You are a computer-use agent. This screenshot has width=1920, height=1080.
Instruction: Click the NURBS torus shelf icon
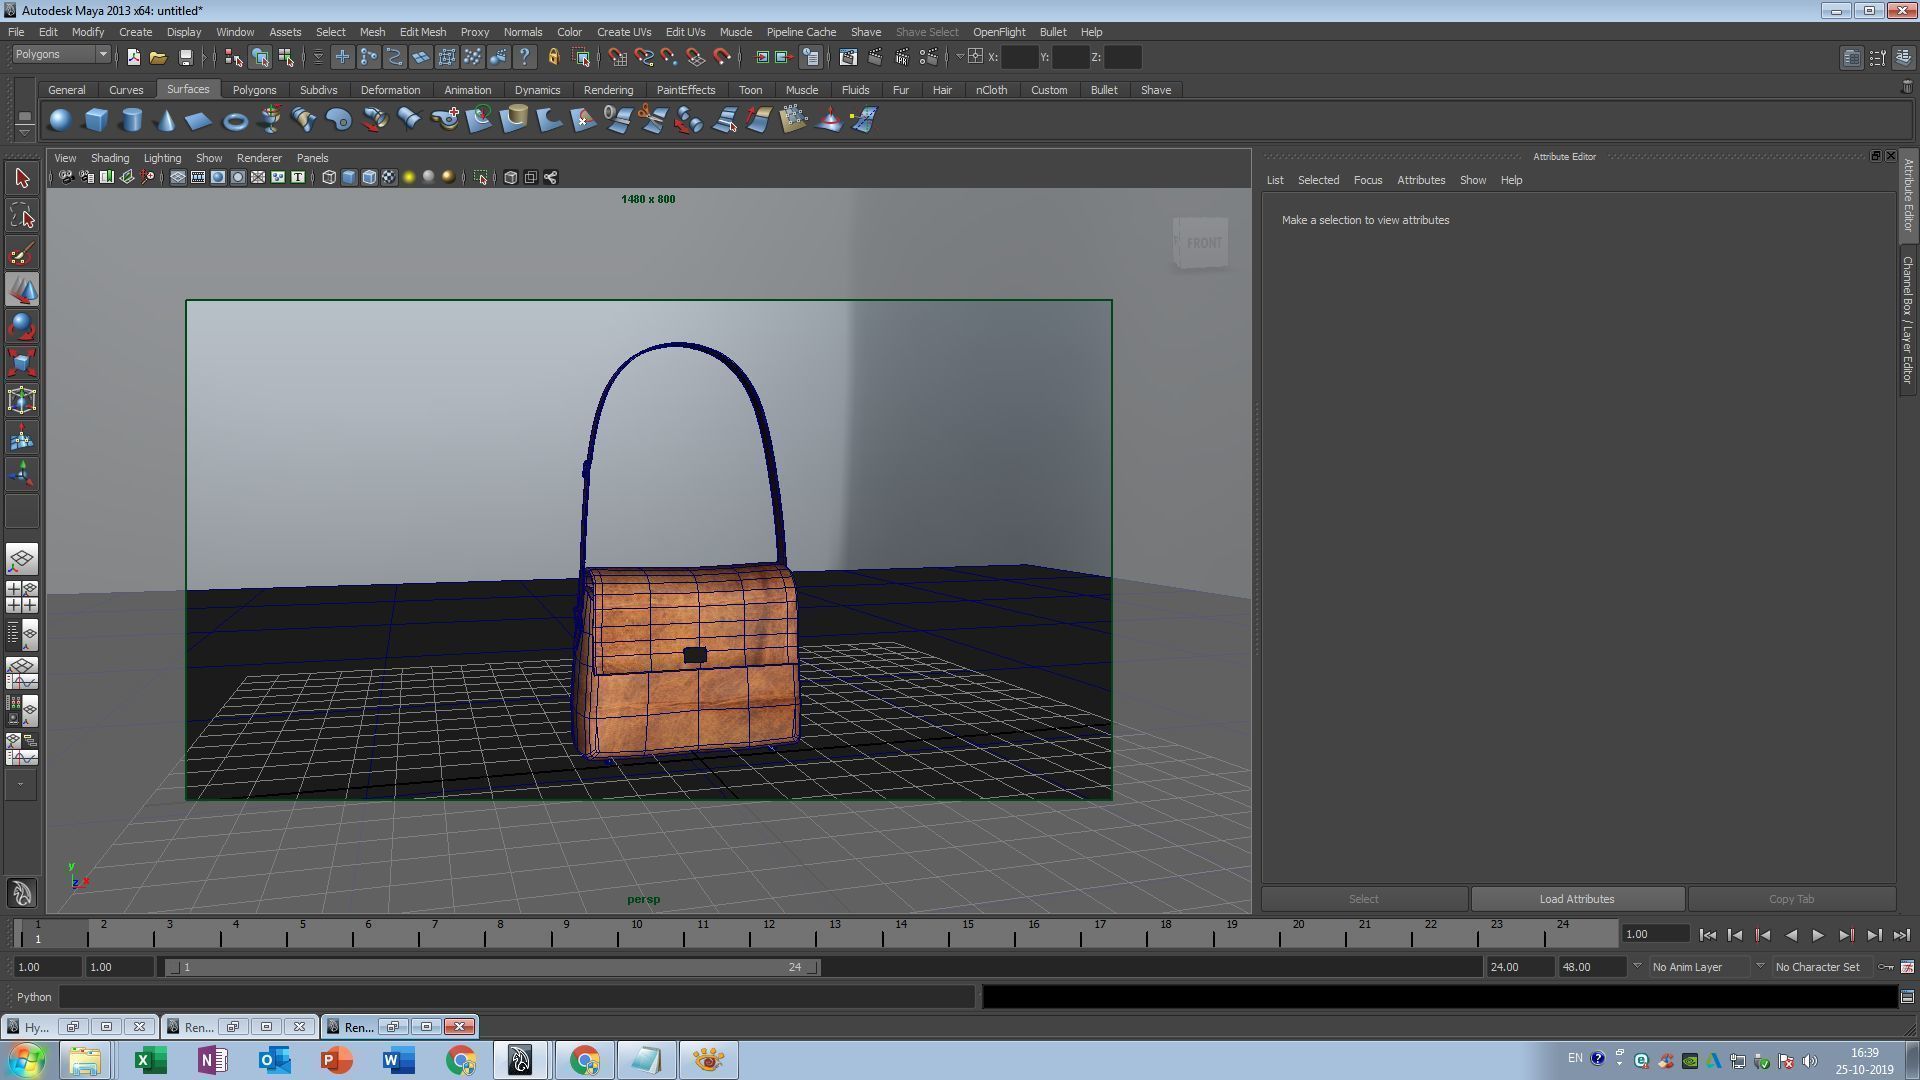point(235,120)
